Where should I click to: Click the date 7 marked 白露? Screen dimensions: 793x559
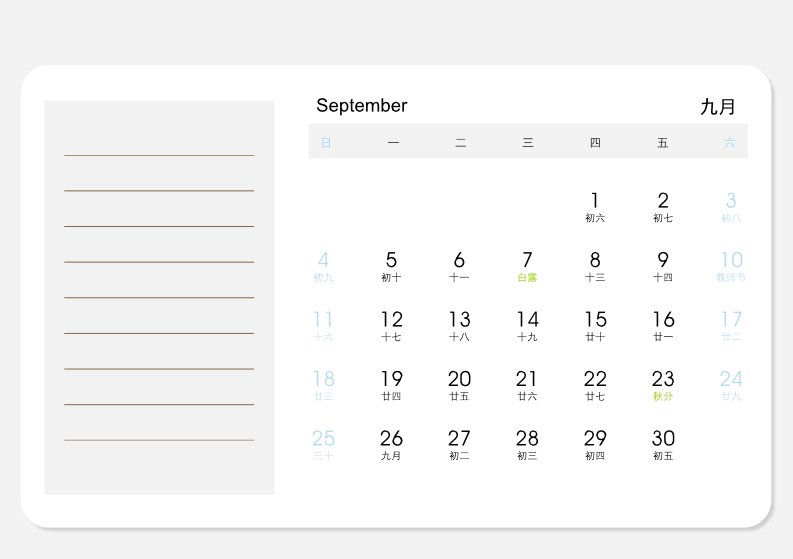click(527, 267)
